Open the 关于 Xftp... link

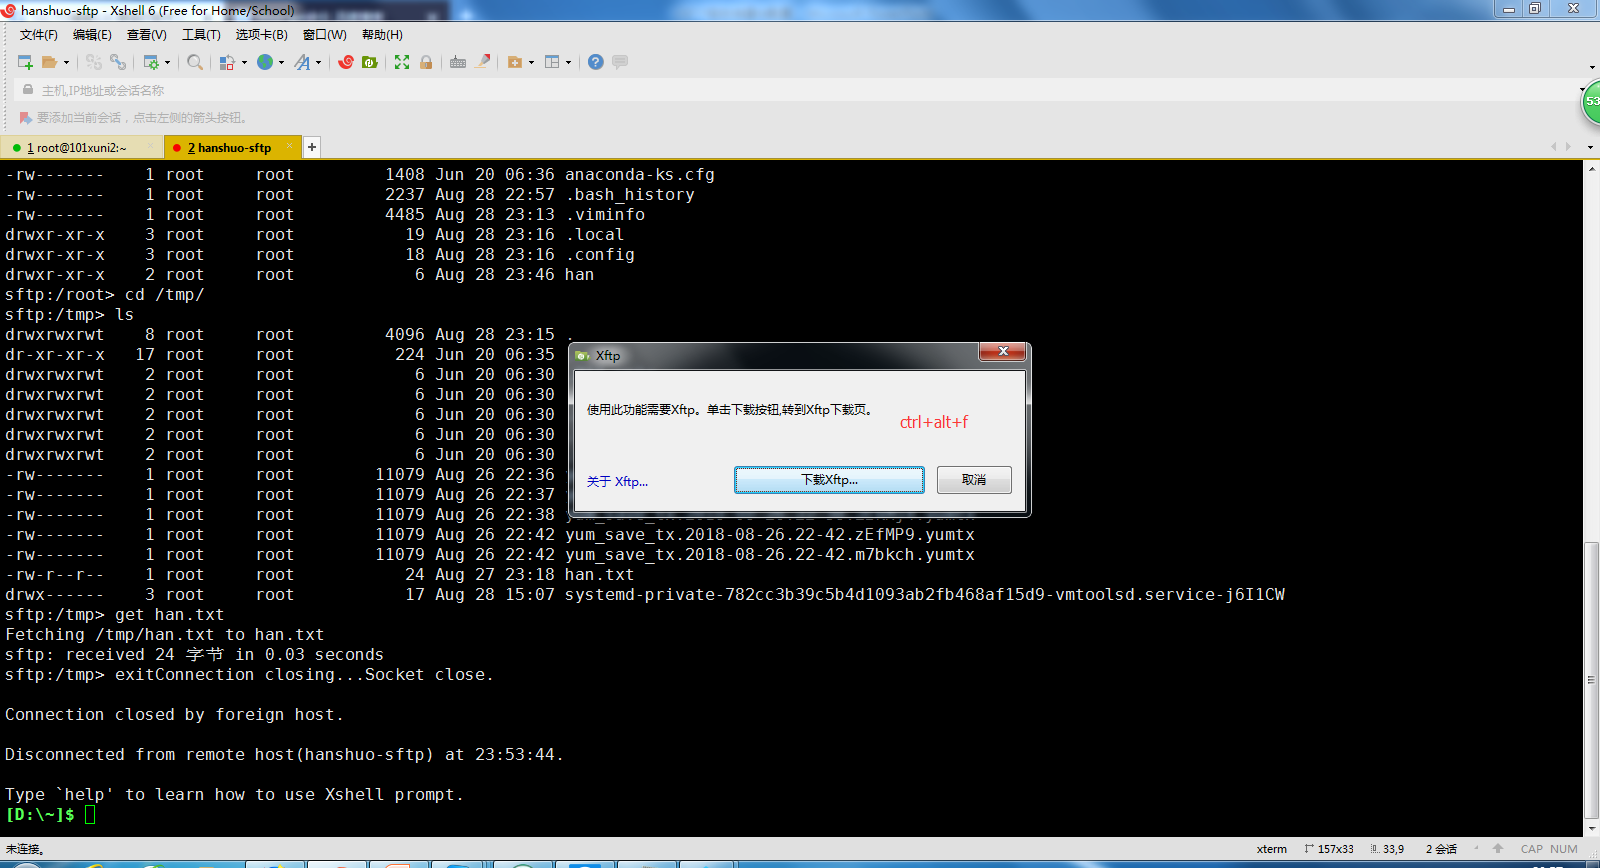tap(617, 482)
